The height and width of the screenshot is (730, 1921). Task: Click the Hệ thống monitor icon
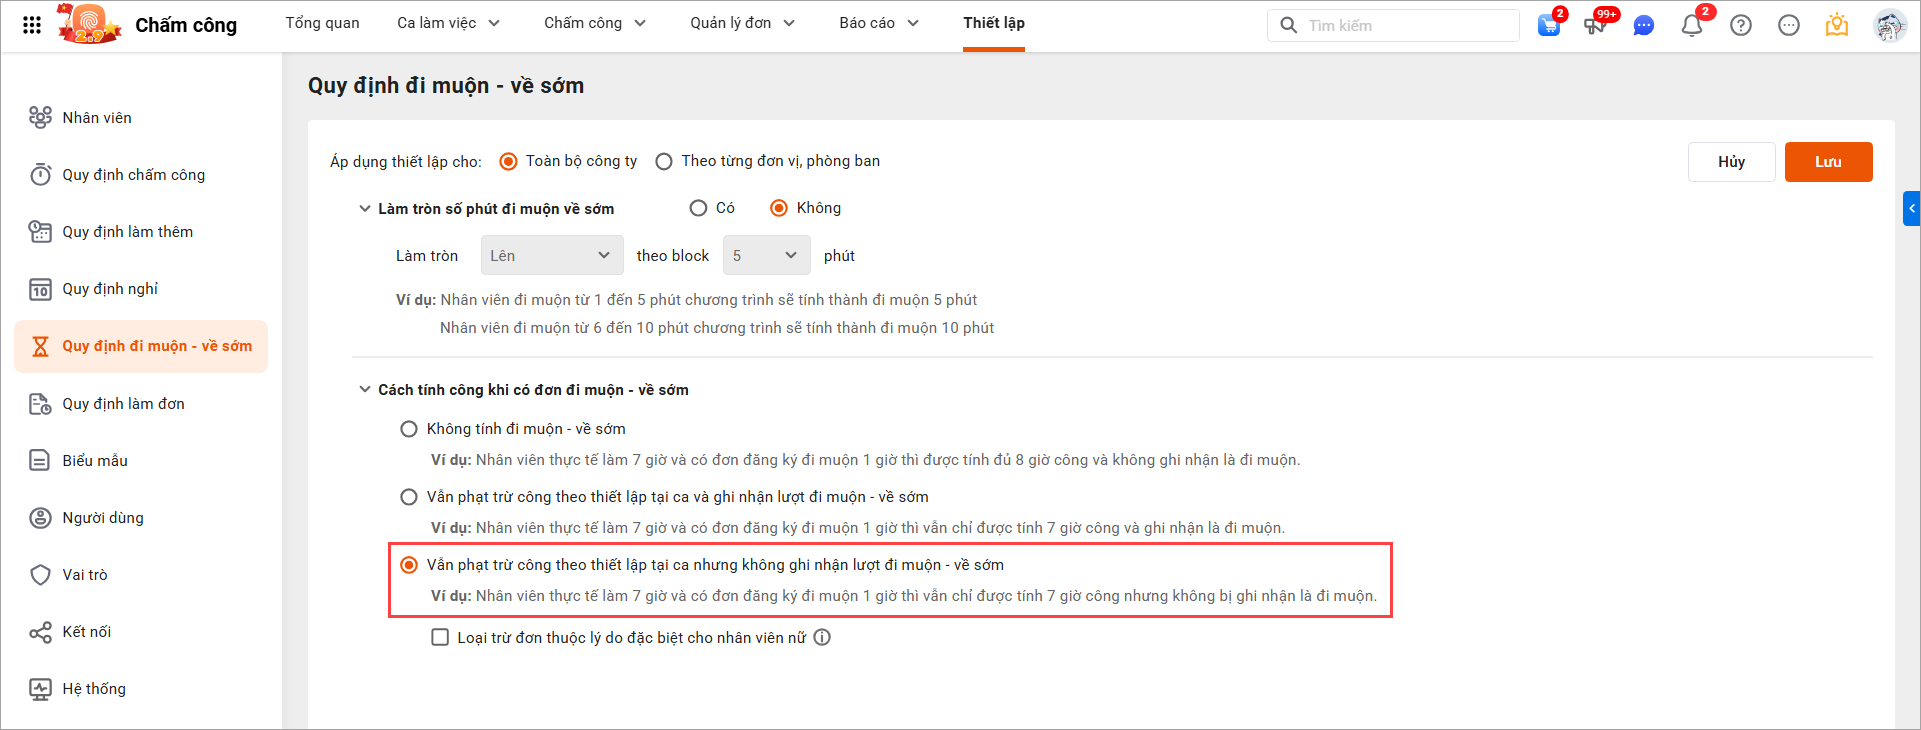click(40, 689)
